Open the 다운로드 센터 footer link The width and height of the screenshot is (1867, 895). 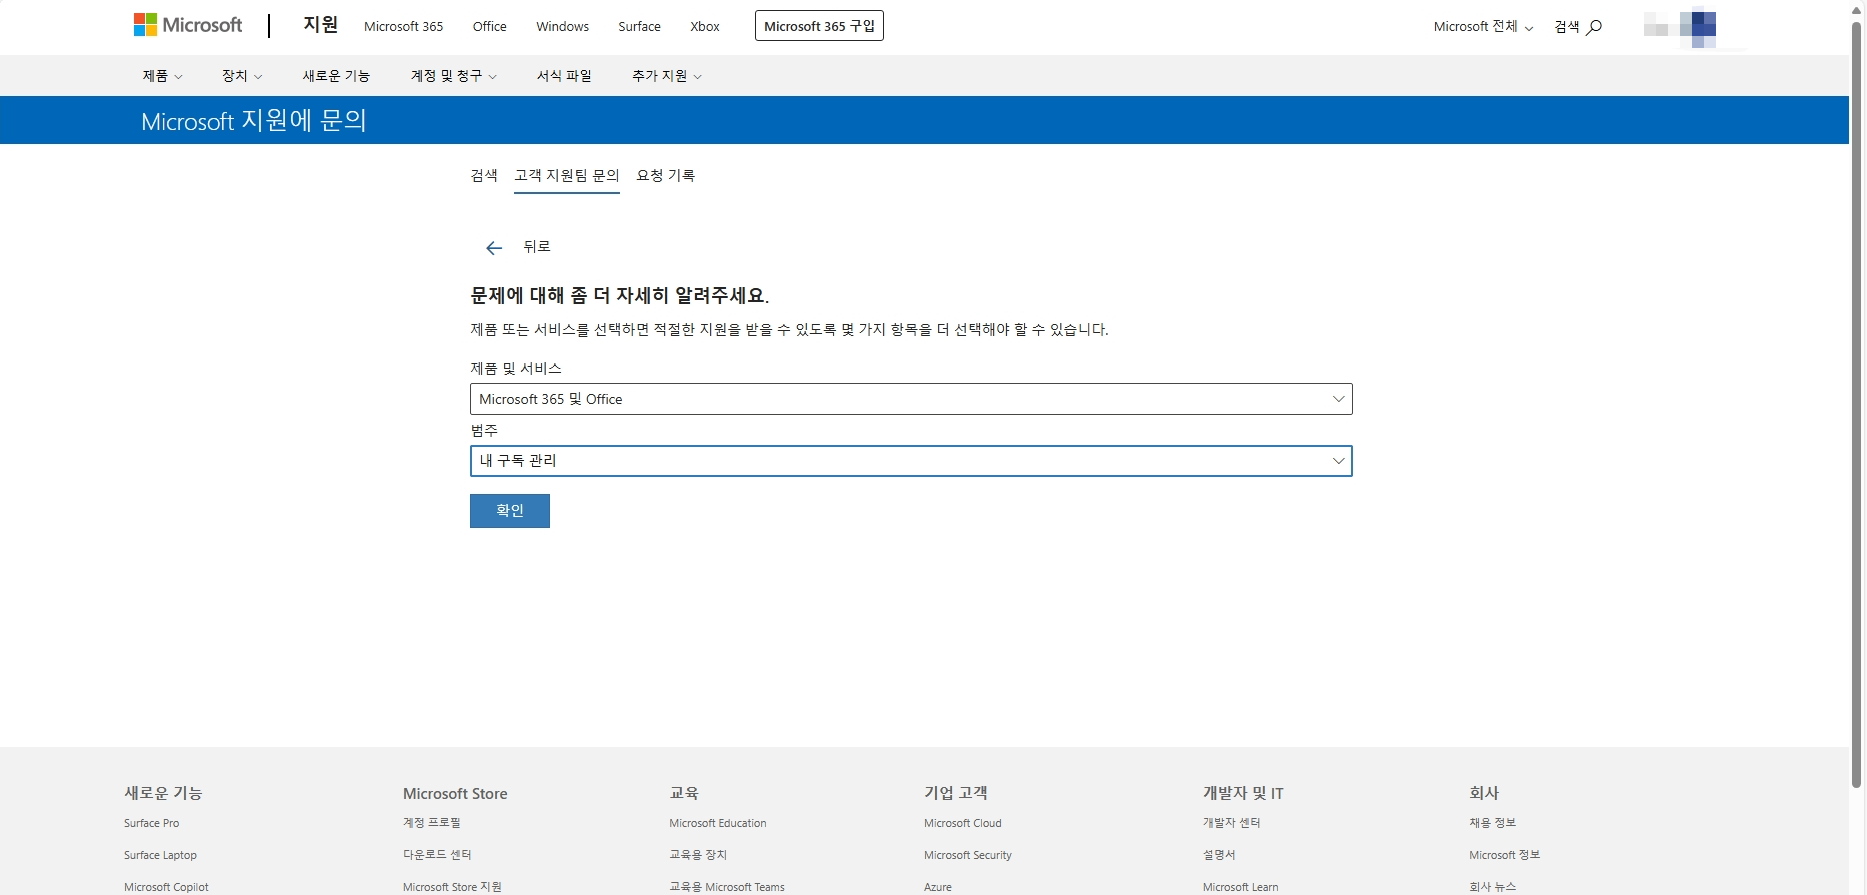(x=437, y=855)
